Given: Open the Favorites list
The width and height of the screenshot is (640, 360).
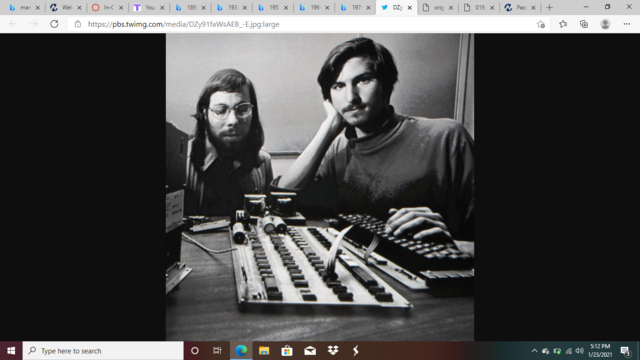Looking at the screenshot, I should [x=563, y=24].
